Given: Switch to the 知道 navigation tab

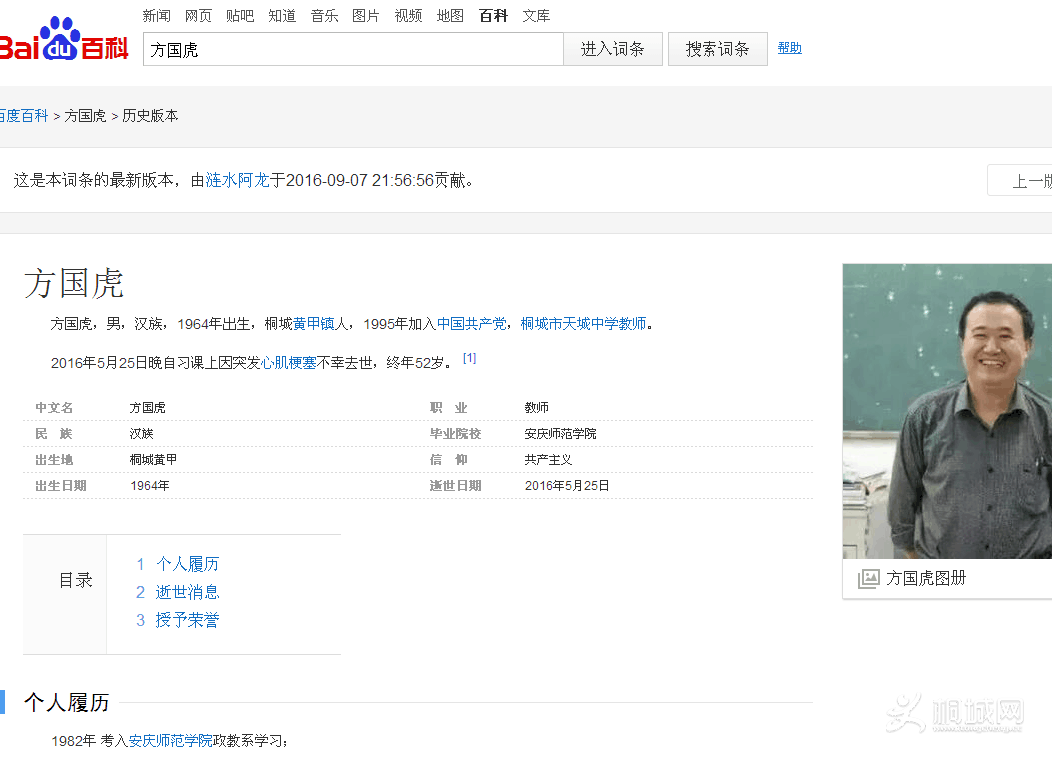Looking at the screenshot, I should 282,16.
